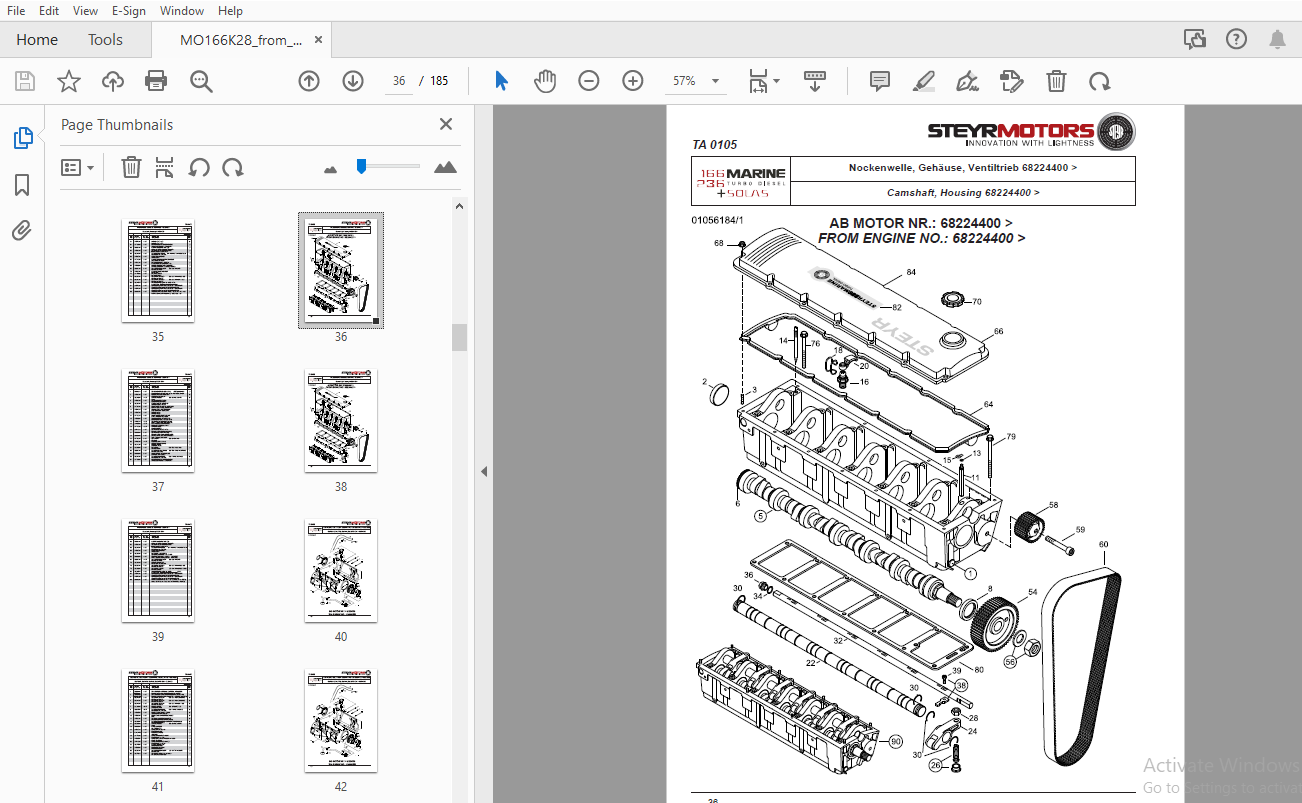Select the MO166K28 document tab

[x=241, y=40]
